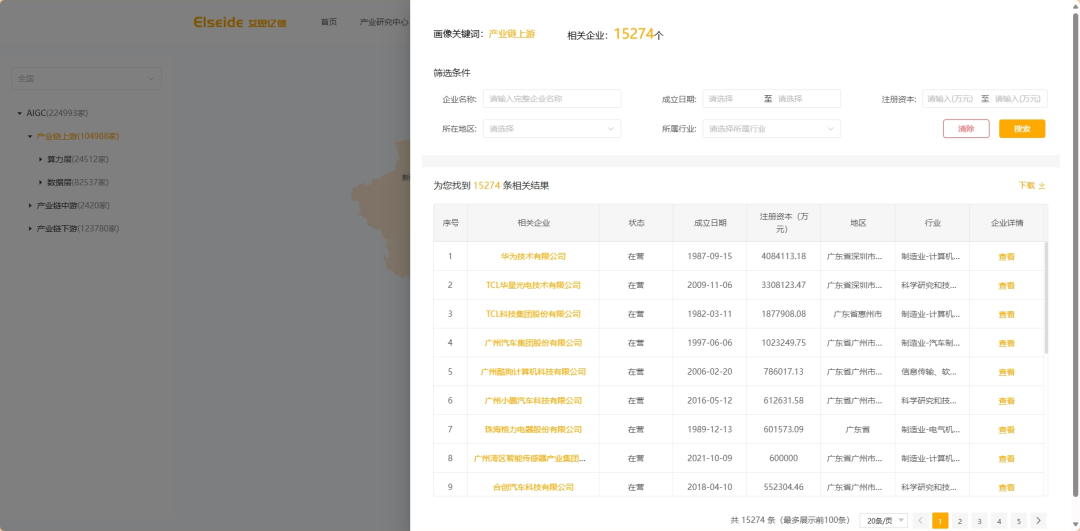This screenshot has width=1080, height=531.
Task: Click the 成立日期 start date field
Action: [x=733, y=98]
